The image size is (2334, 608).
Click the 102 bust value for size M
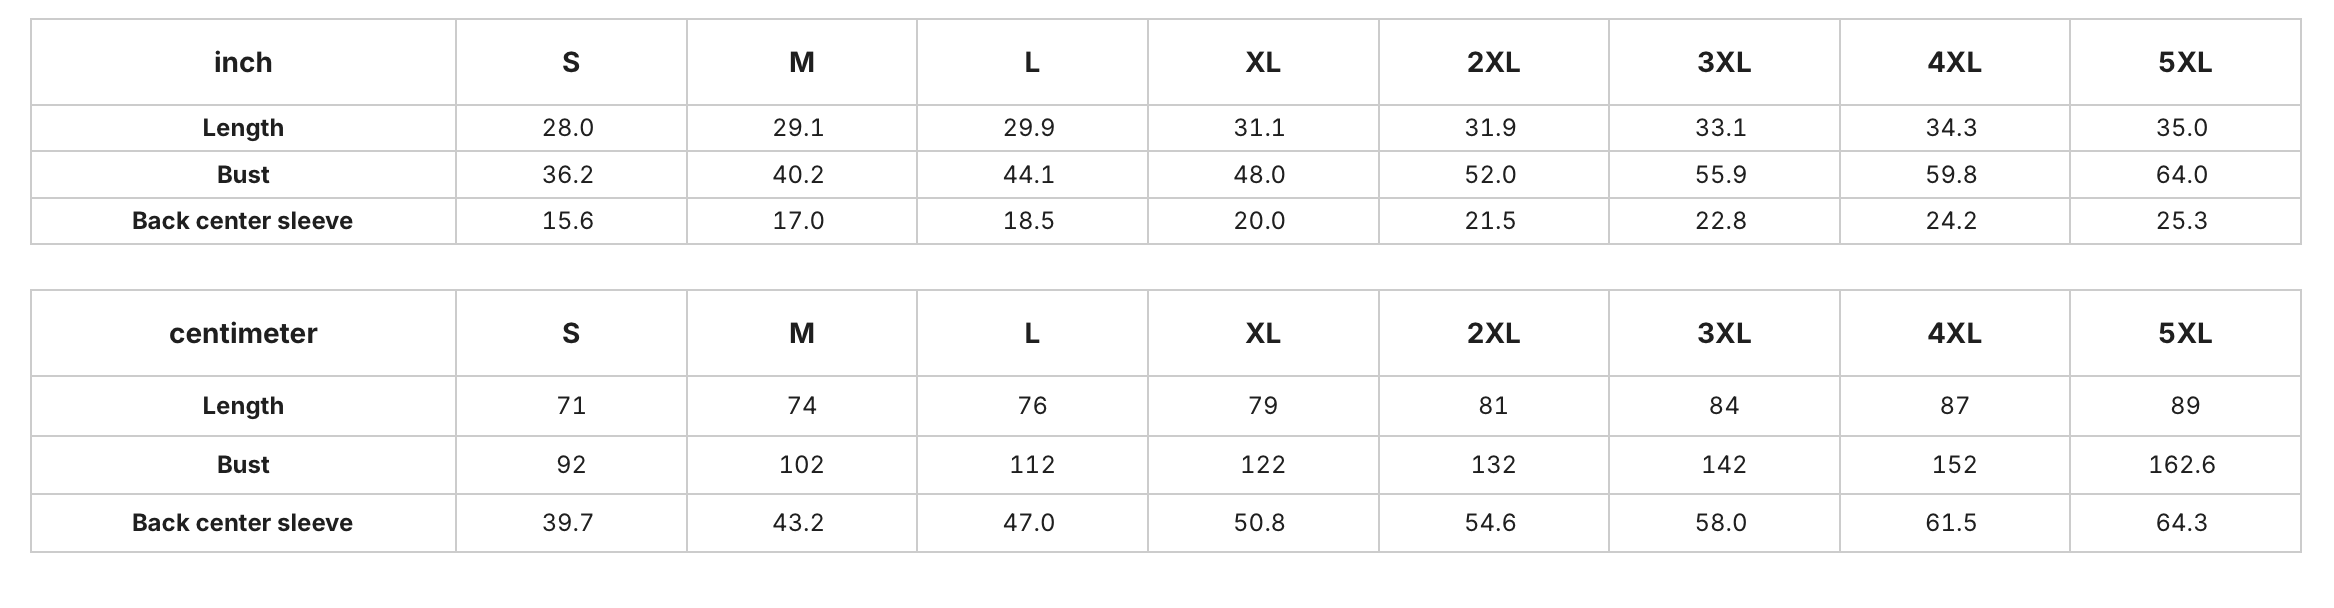[x=802, y=464]
